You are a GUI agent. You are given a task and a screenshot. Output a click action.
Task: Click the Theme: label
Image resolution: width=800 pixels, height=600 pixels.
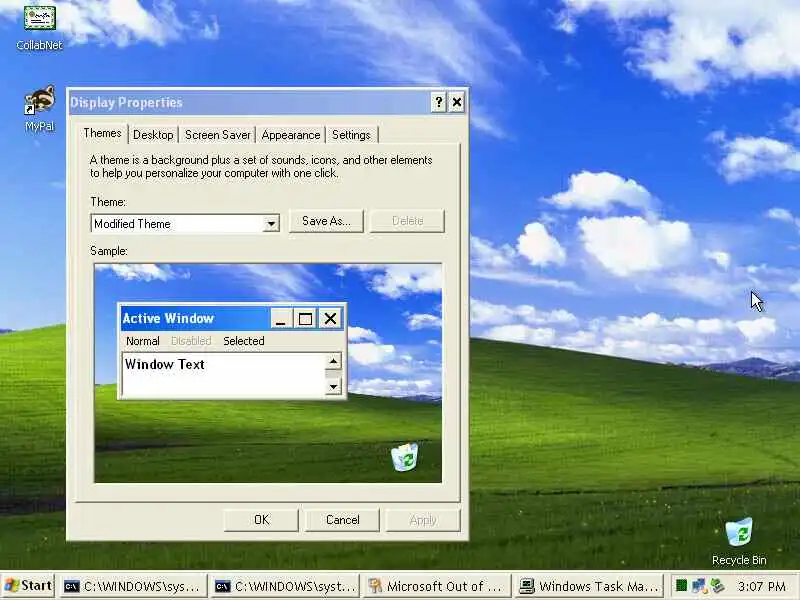[108, 202]
